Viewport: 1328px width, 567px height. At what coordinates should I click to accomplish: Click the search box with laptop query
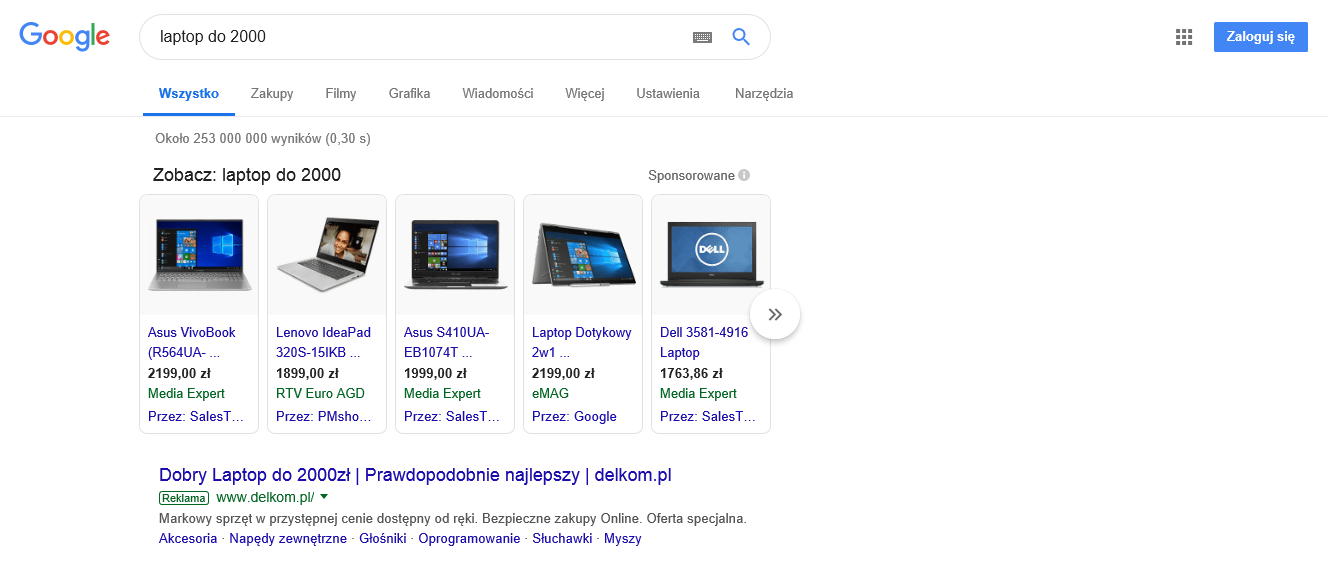[420, 37]
